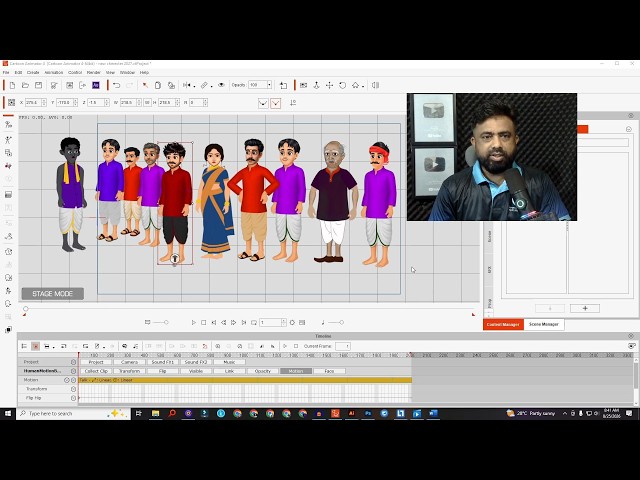Switch to the Content Manager tab
The image size is (640, 480).
point(503,324)
